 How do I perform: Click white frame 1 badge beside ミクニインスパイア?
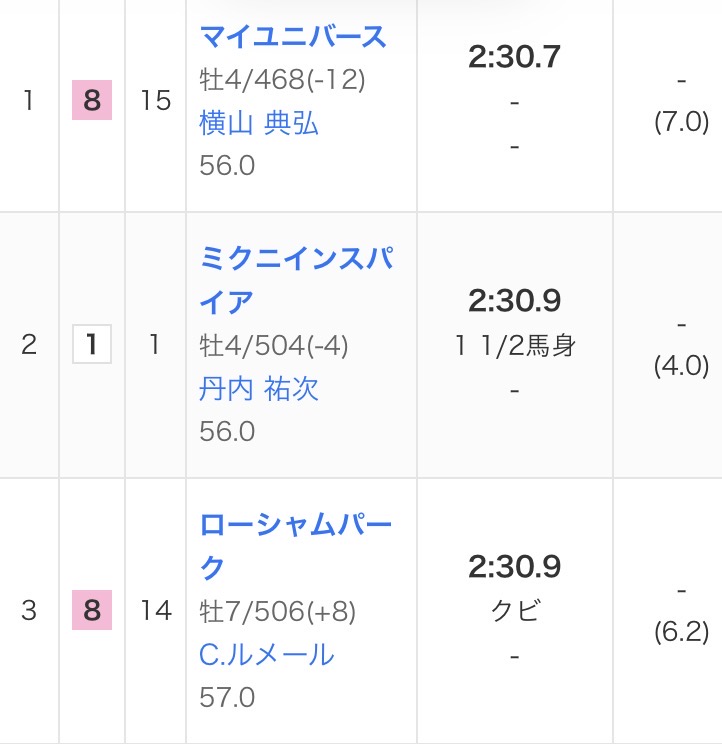point(92,345)
